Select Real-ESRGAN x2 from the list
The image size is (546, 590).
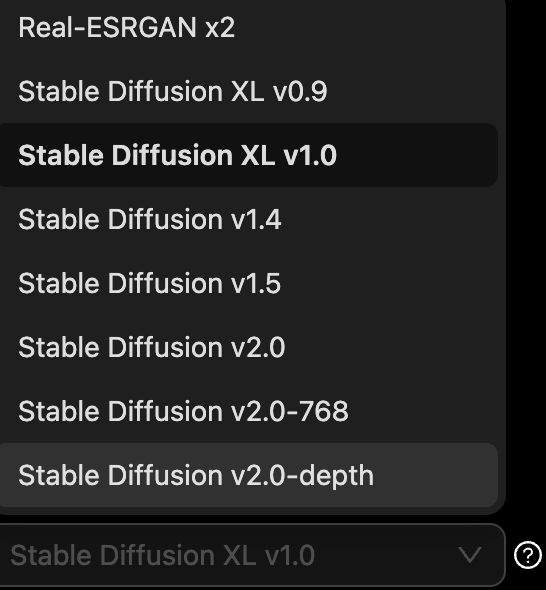click(248, 27)
